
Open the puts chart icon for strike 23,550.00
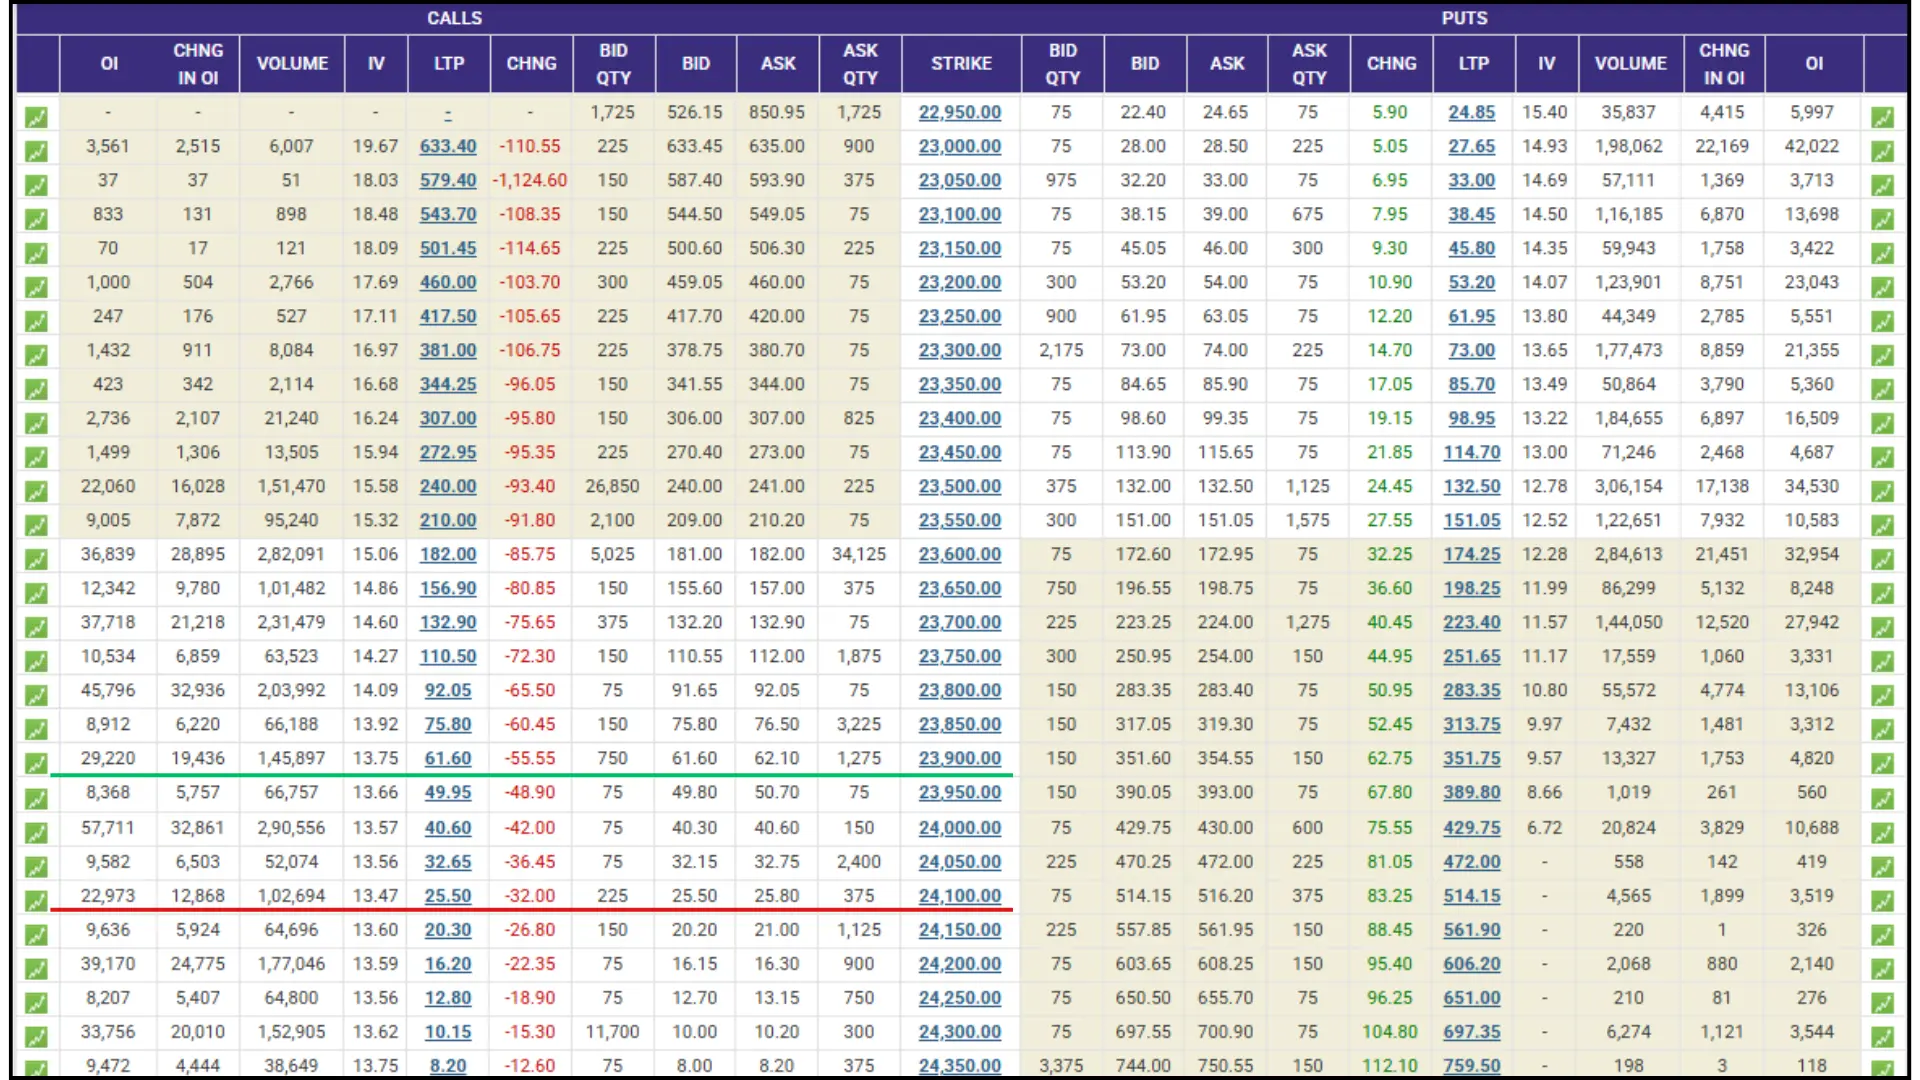pyautogui.click(x=1883, y=525)
